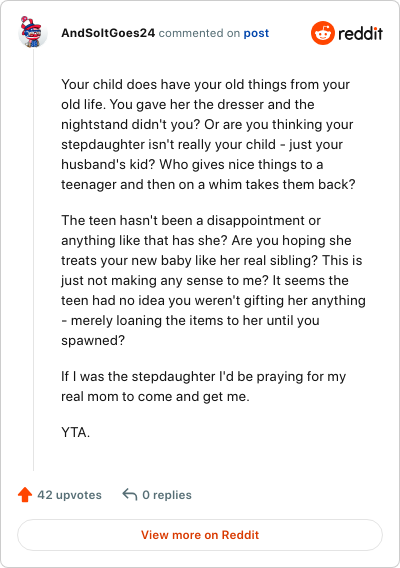The height and width of the screenshot is (568, 400).
Task: Click "View more on Reddit" button
Action: pyautogui.click(x=200, y=535)
